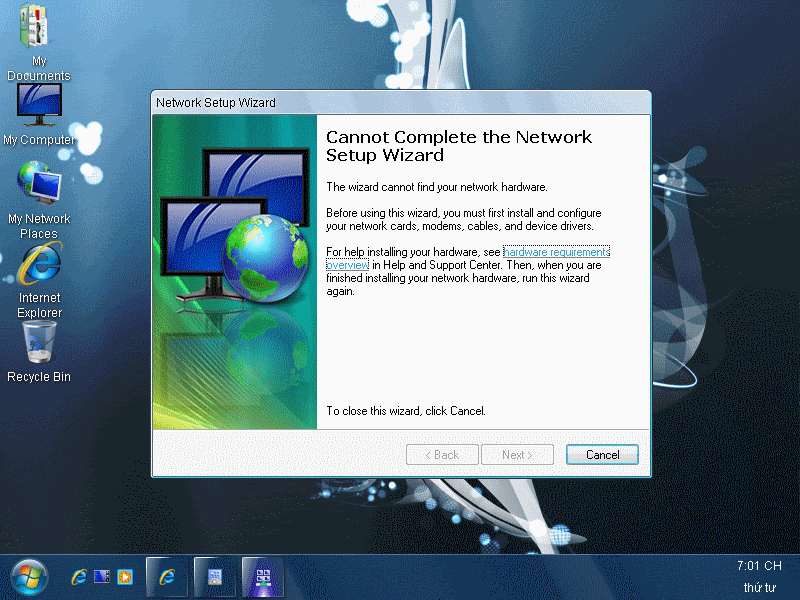Click the Cancel button in the wizard
The image size is (800, 600).
coord(602,455)
